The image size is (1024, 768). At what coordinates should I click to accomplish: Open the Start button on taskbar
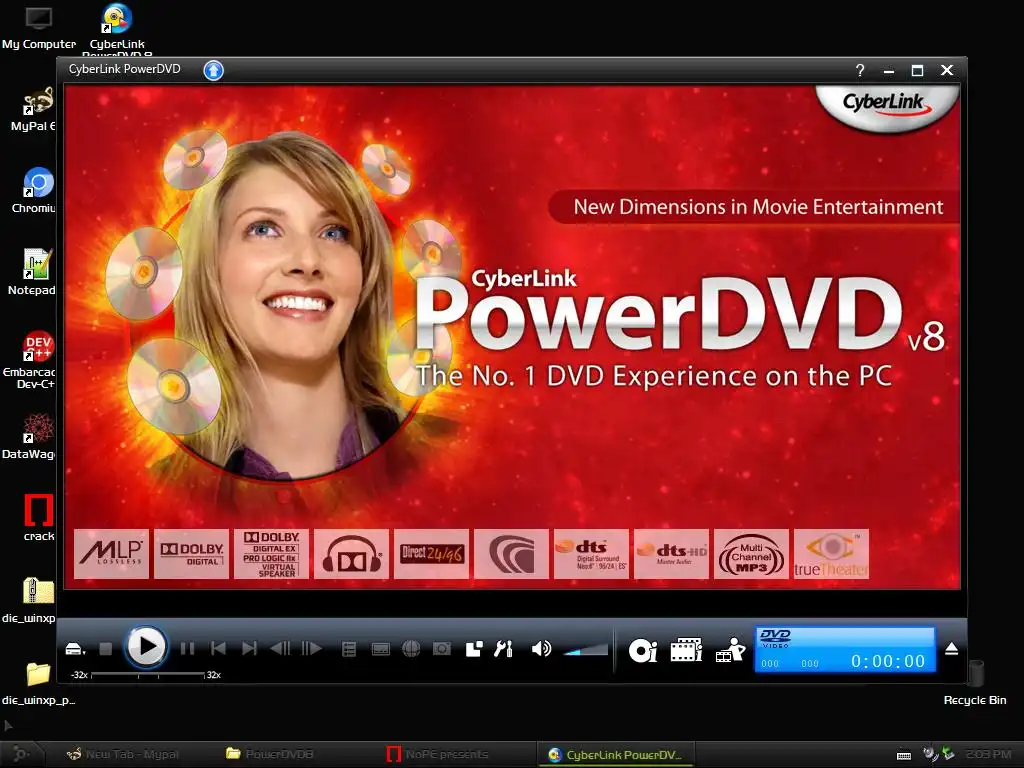pos(20,754)
